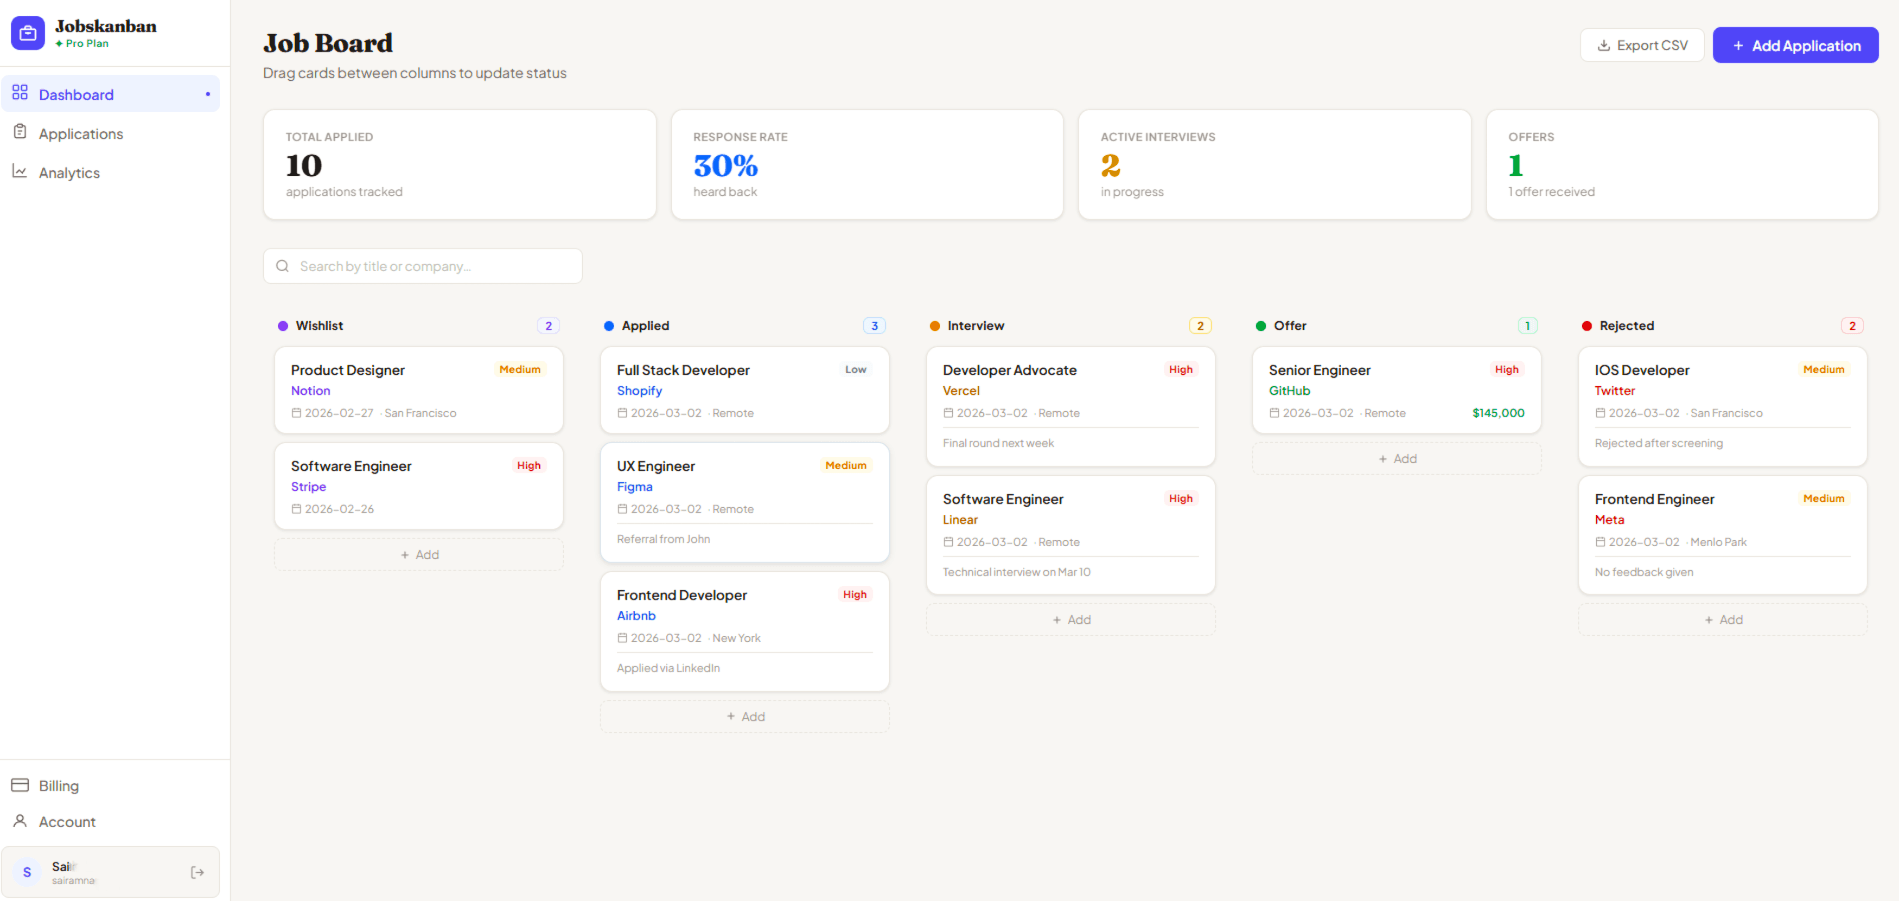Screen dimensions: 1899x901
Task: Click the Jobskanban briefcase logo icon
Action: point(27,32)
